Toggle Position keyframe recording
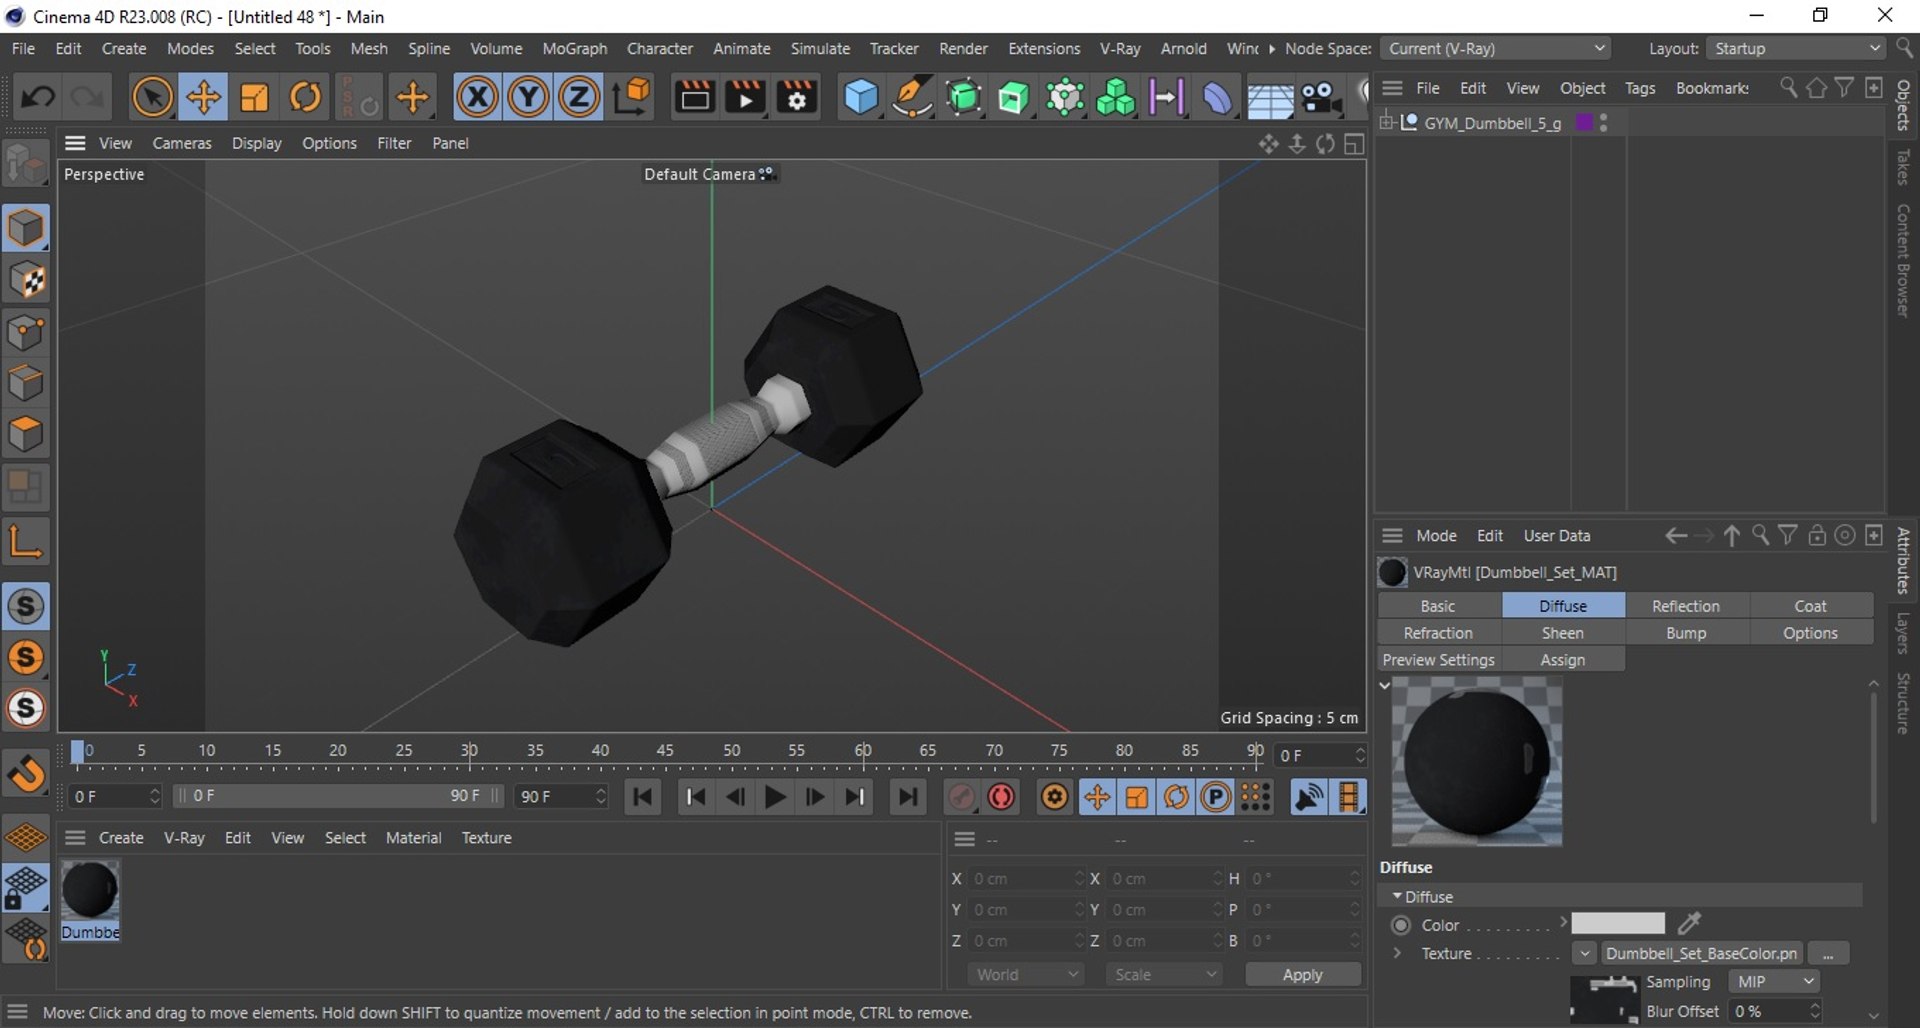Viewport: 1920px width, 1028px height. [x=1097, y=796]
